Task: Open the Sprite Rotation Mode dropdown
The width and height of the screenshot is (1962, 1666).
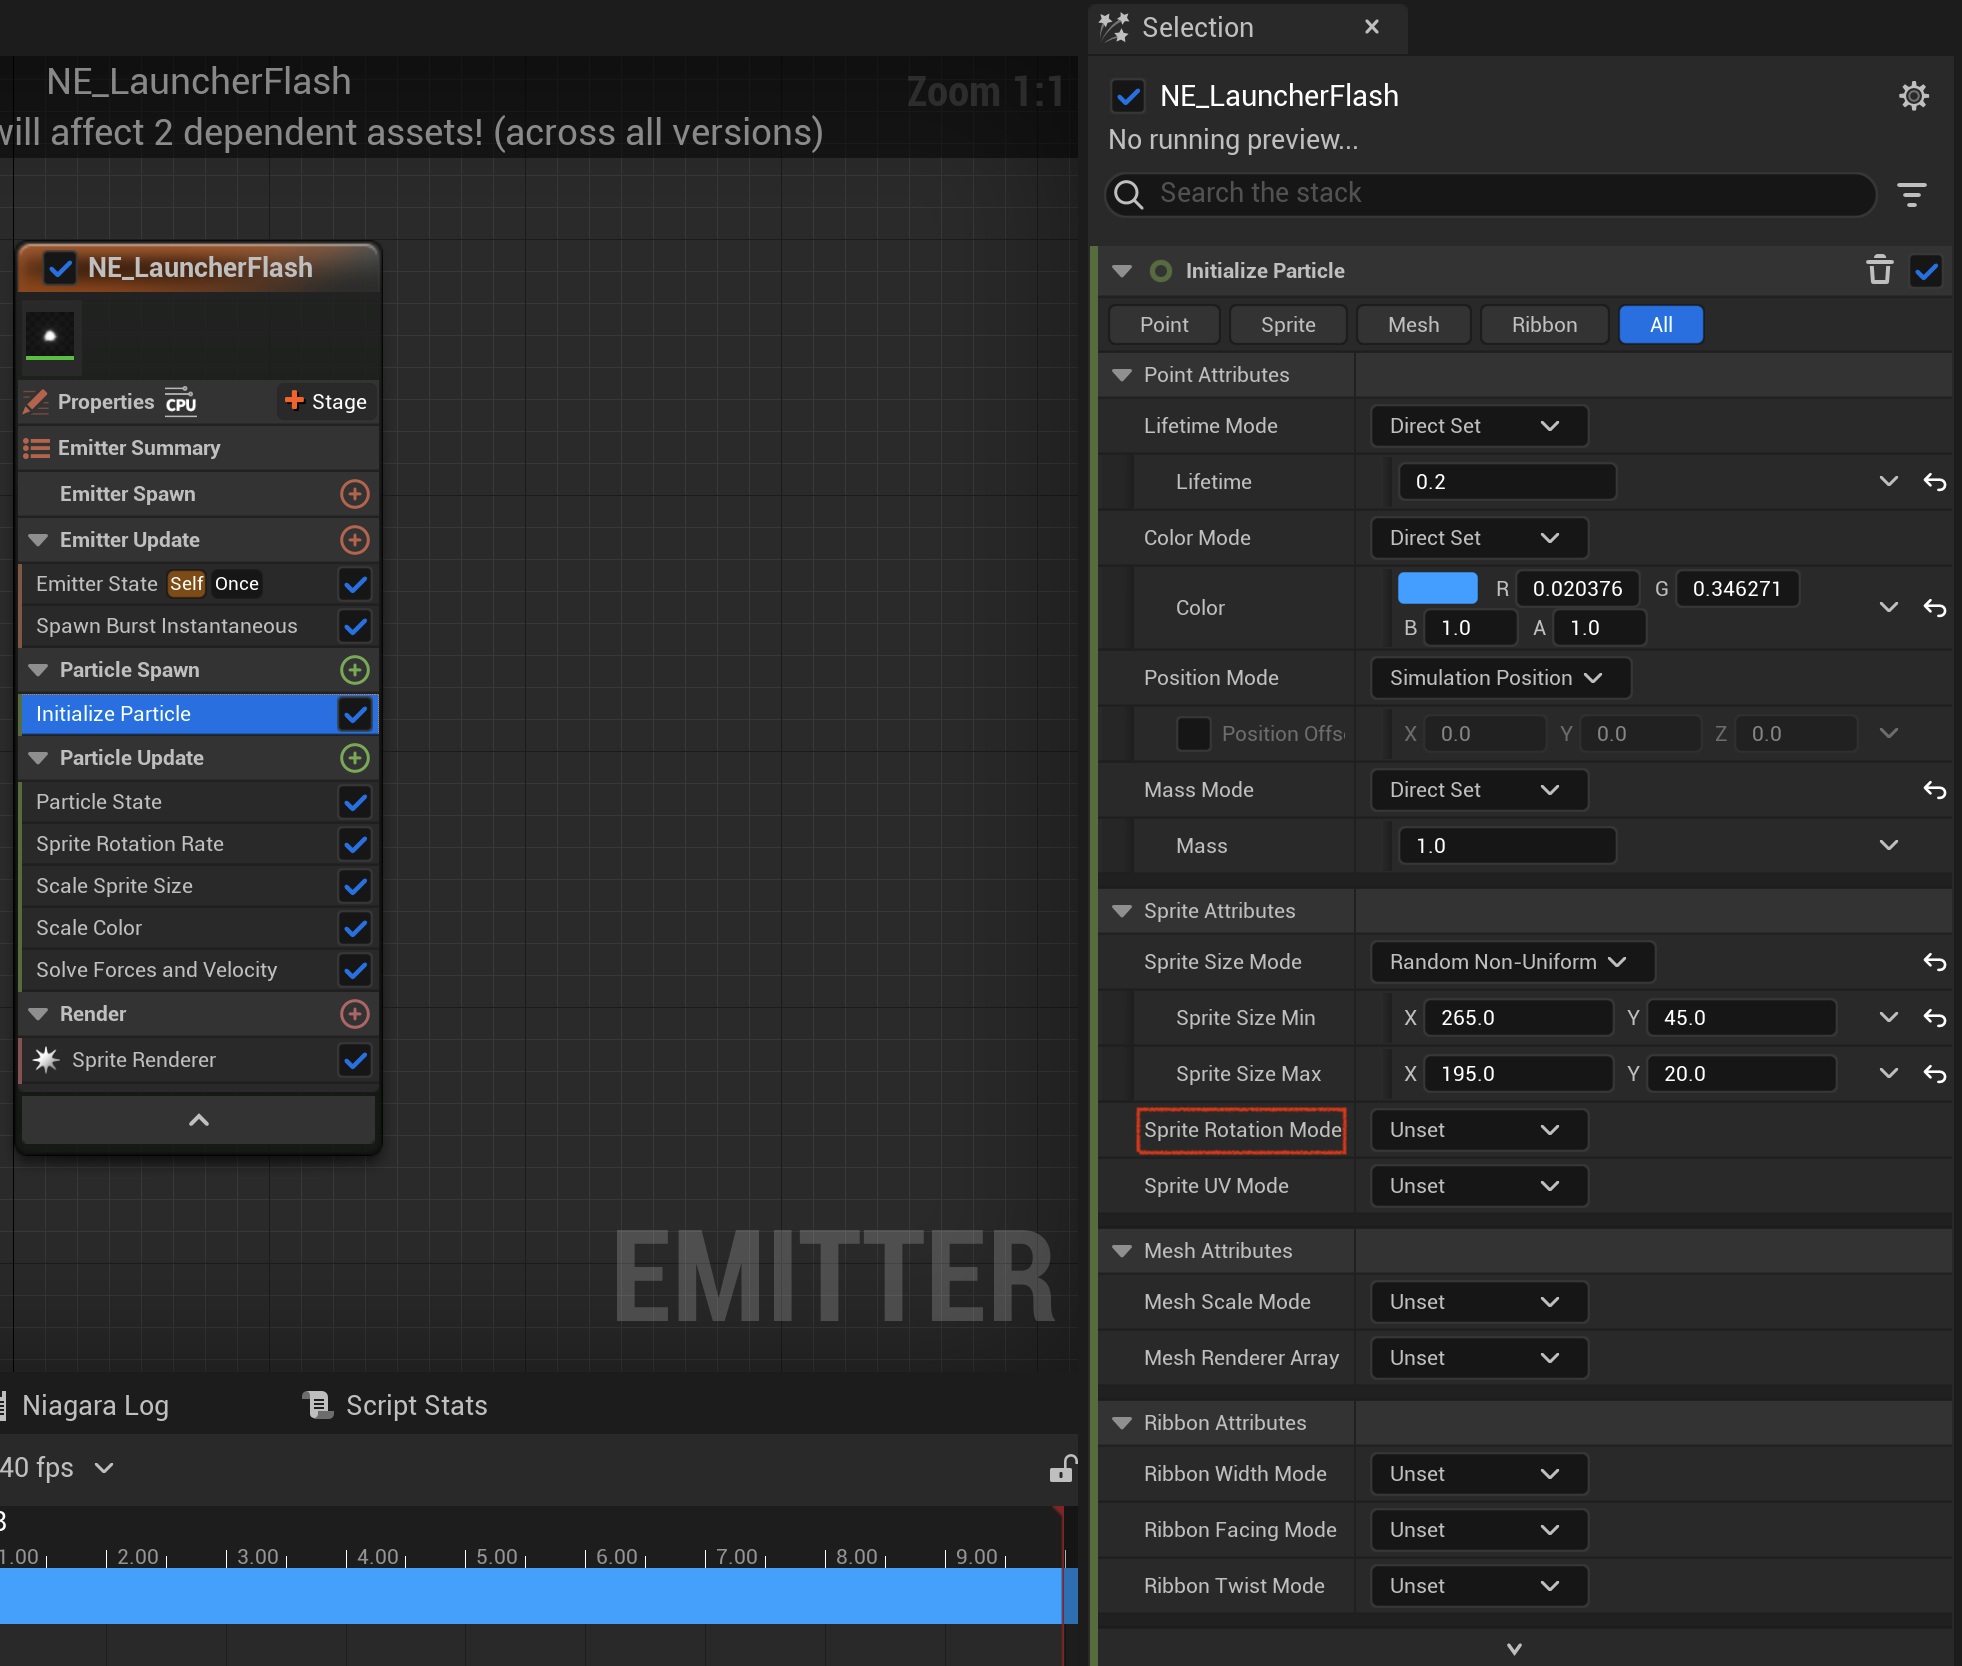Action: [1478, 1130]
